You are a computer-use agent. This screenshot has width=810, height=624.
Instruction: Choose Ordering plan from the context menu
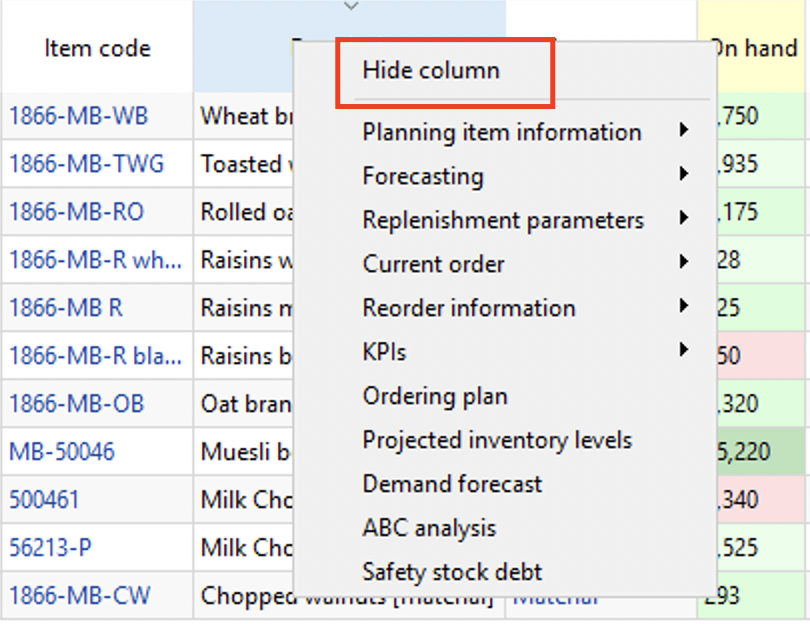[x=435, y=396]
